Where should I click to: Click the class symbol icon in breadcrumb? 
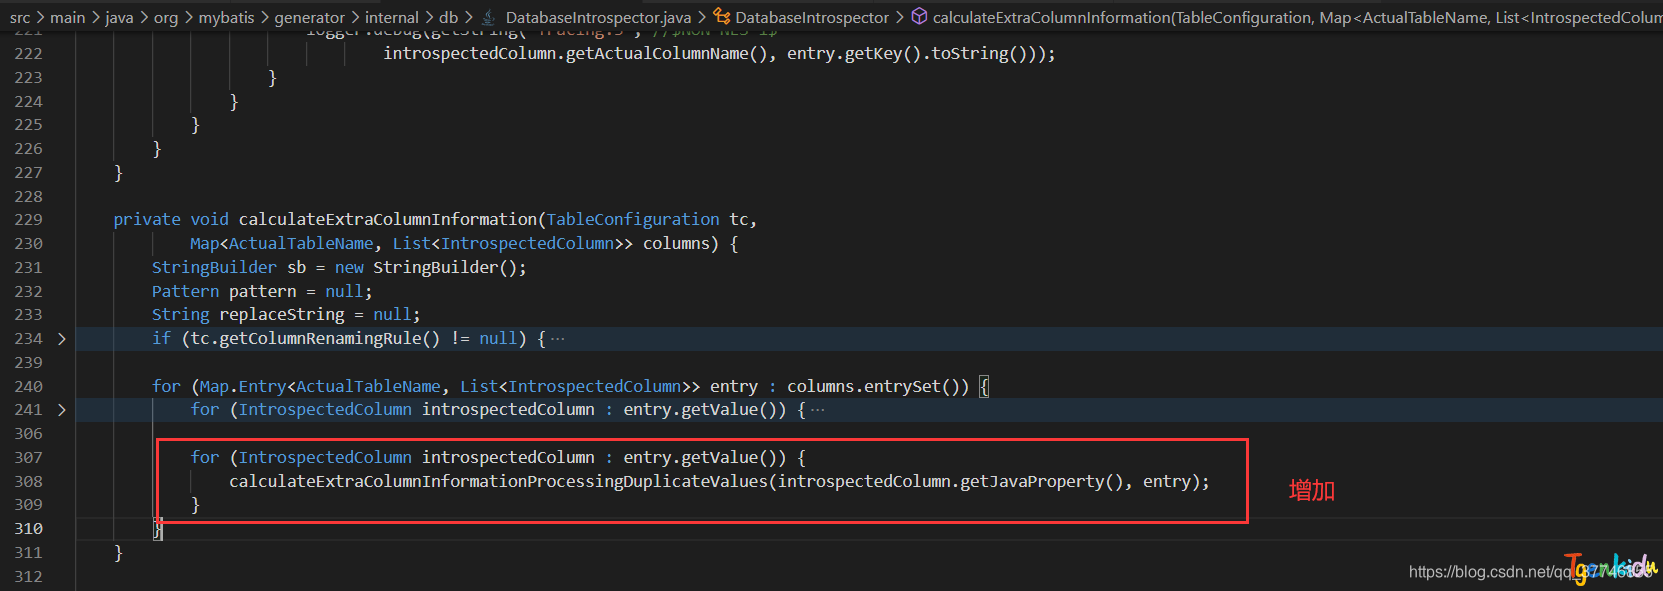tap(721, 17)
